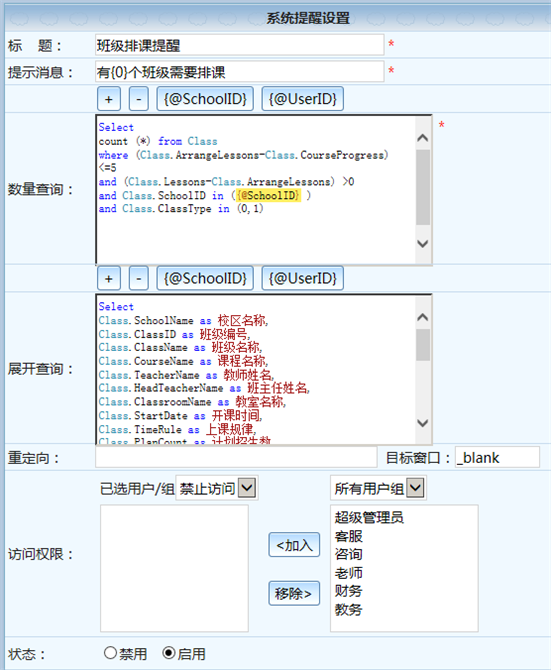
Task: Insert {@SchoolID} above 数量查询 editor
Action: coord(205,99)
